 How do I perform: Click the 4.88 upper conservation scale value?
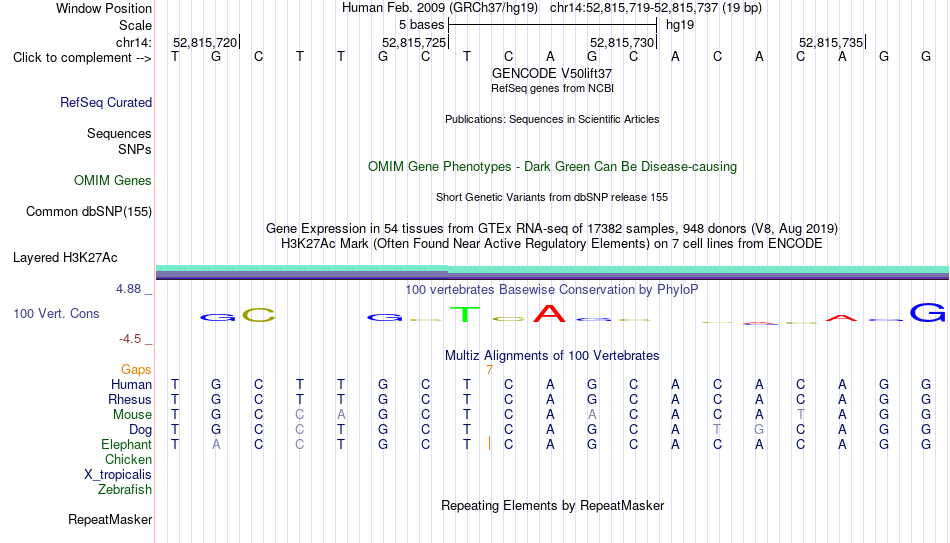click(128, 289)
